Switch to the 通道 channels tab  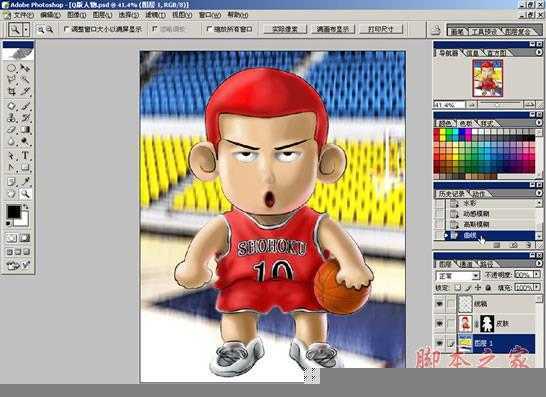coord(466,264)
